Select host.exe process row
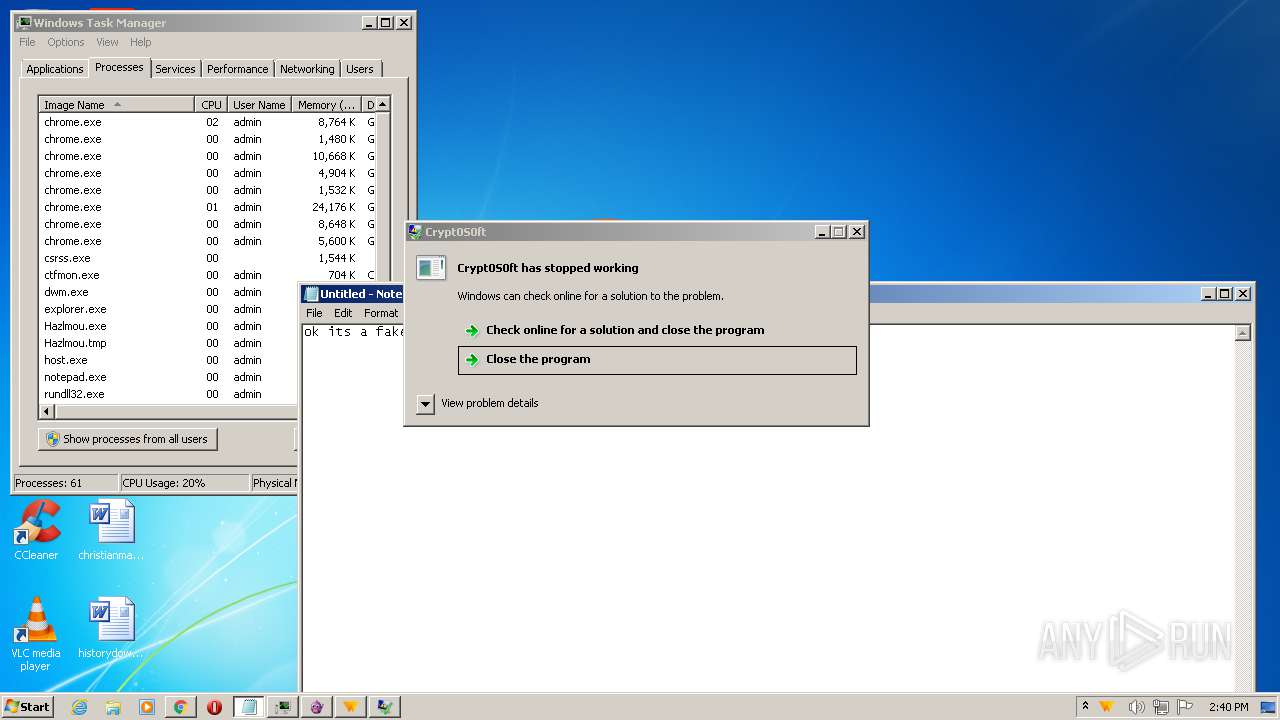Viewport: 1280px width, 720px height. tap(169, 360)
